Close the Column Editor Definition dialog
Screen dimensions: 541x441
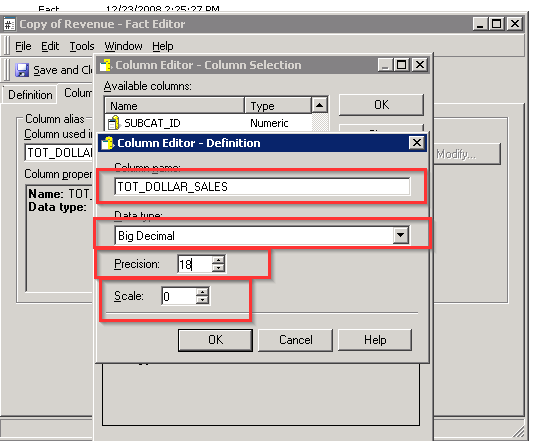[417, 143]
